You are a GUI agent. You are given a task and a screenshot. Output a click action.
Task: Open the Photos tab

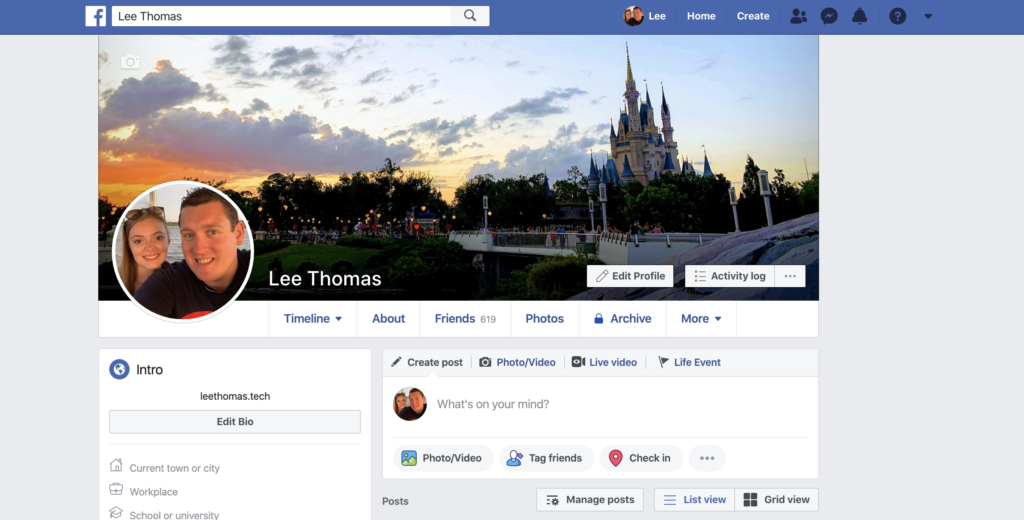tap(544, 319)
